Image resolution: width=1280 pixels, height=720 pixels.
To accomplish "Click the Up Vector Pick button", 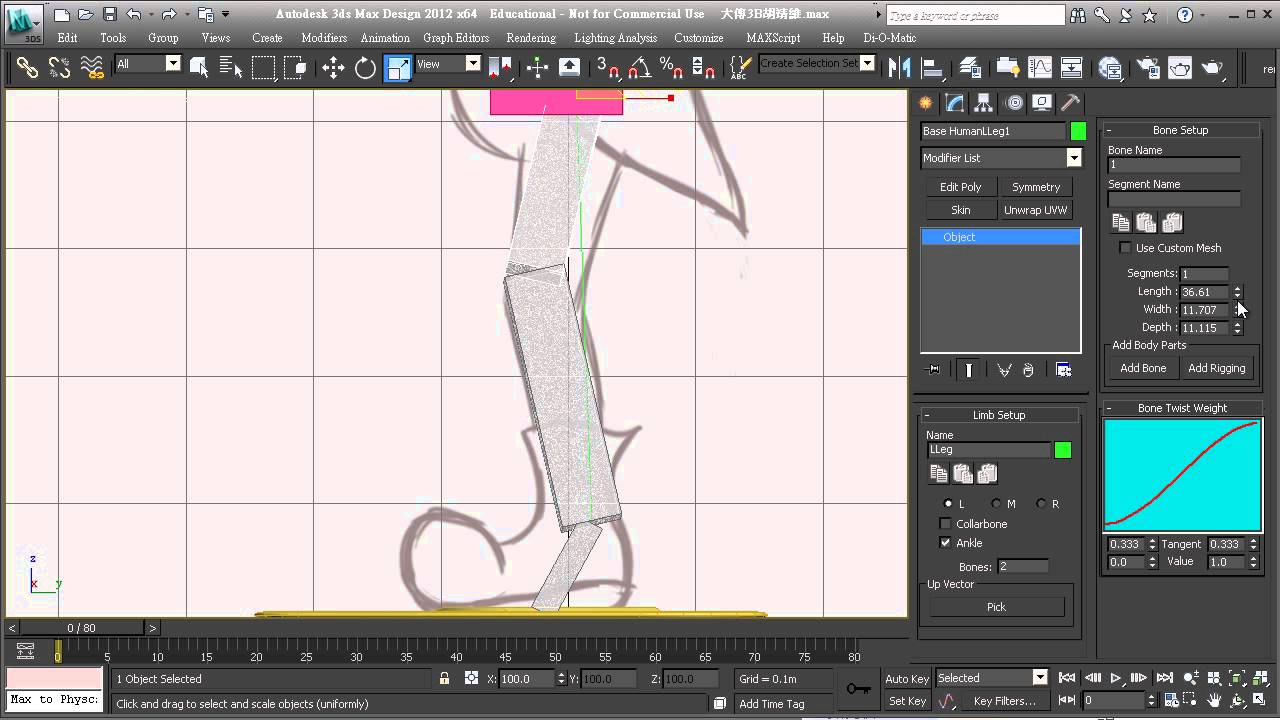I will point(996,607).
